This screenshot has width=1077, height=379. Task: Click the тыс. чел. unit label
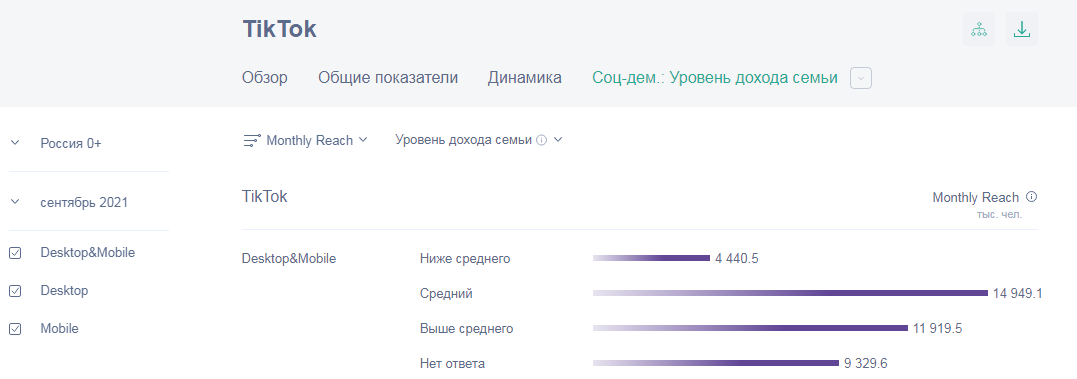coord(999,215)
